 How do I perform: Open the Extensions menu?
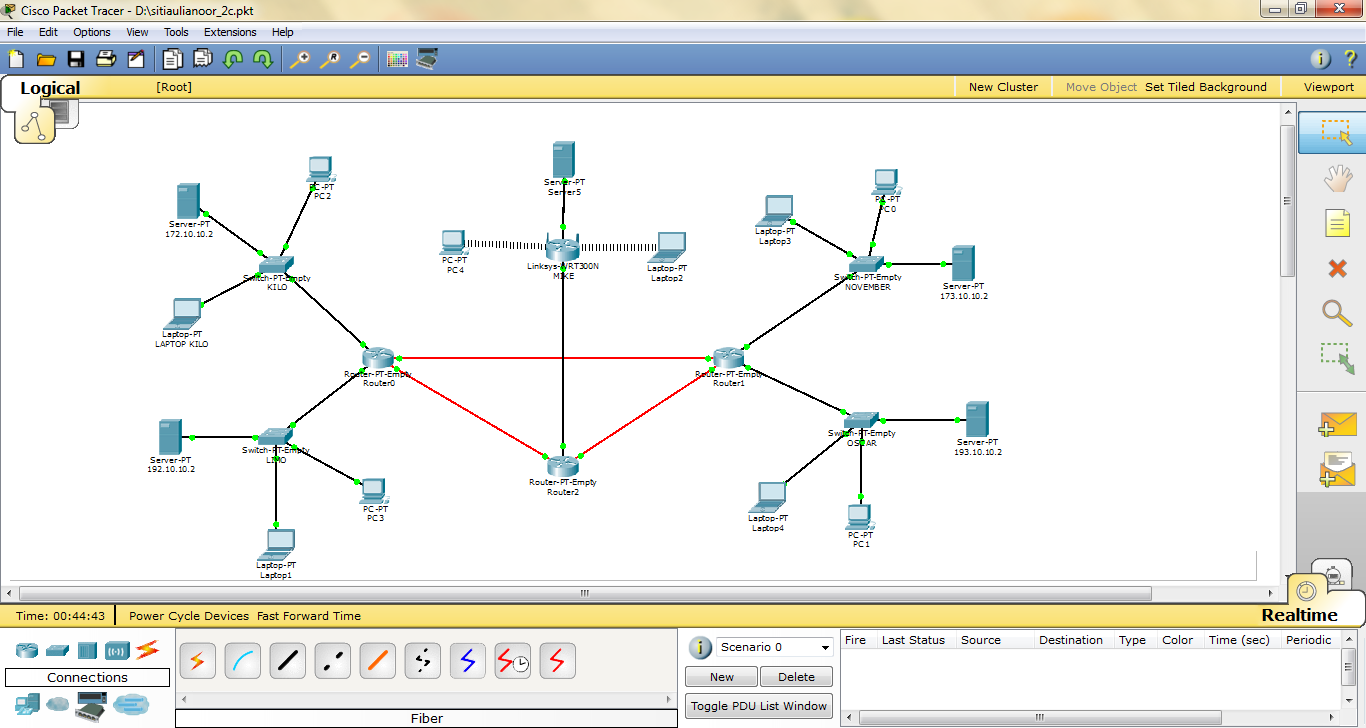point(230,32)
